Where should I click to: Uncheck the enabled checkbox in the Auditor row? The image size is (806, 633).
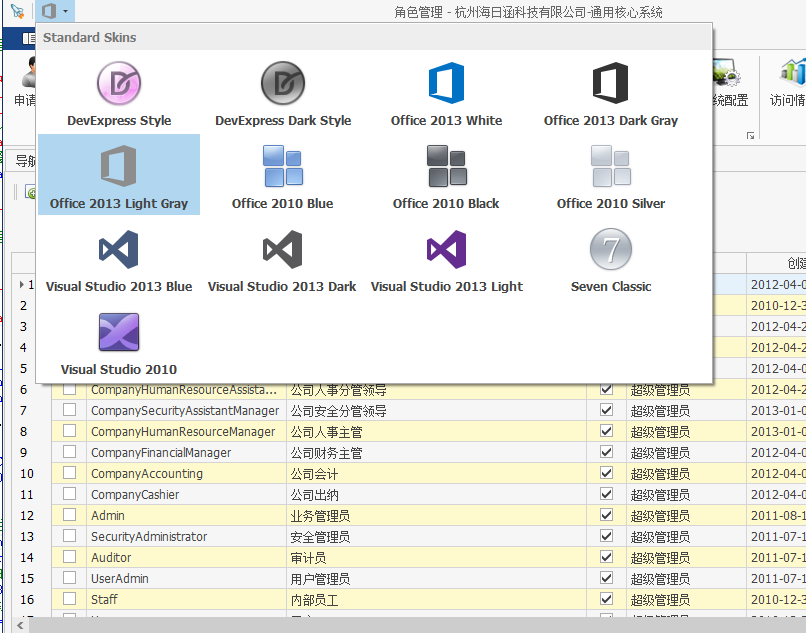[x=606, y=557]
